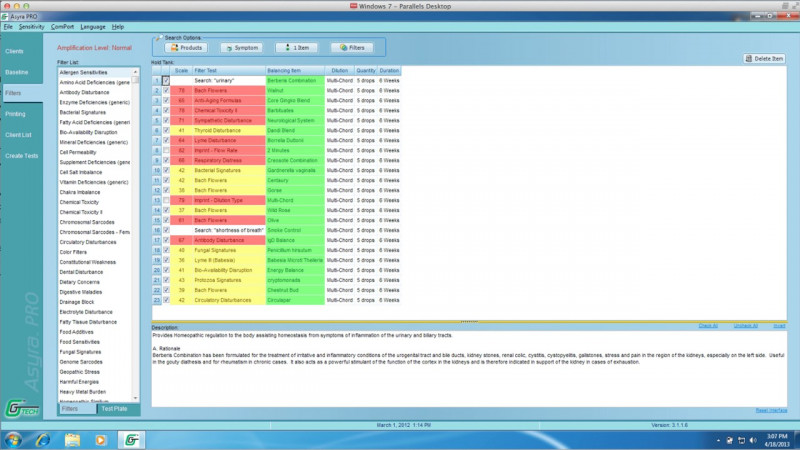Select the Penicillium hirsutum cell
Viewport: 800px width, 450px height.
coord(295,250)
